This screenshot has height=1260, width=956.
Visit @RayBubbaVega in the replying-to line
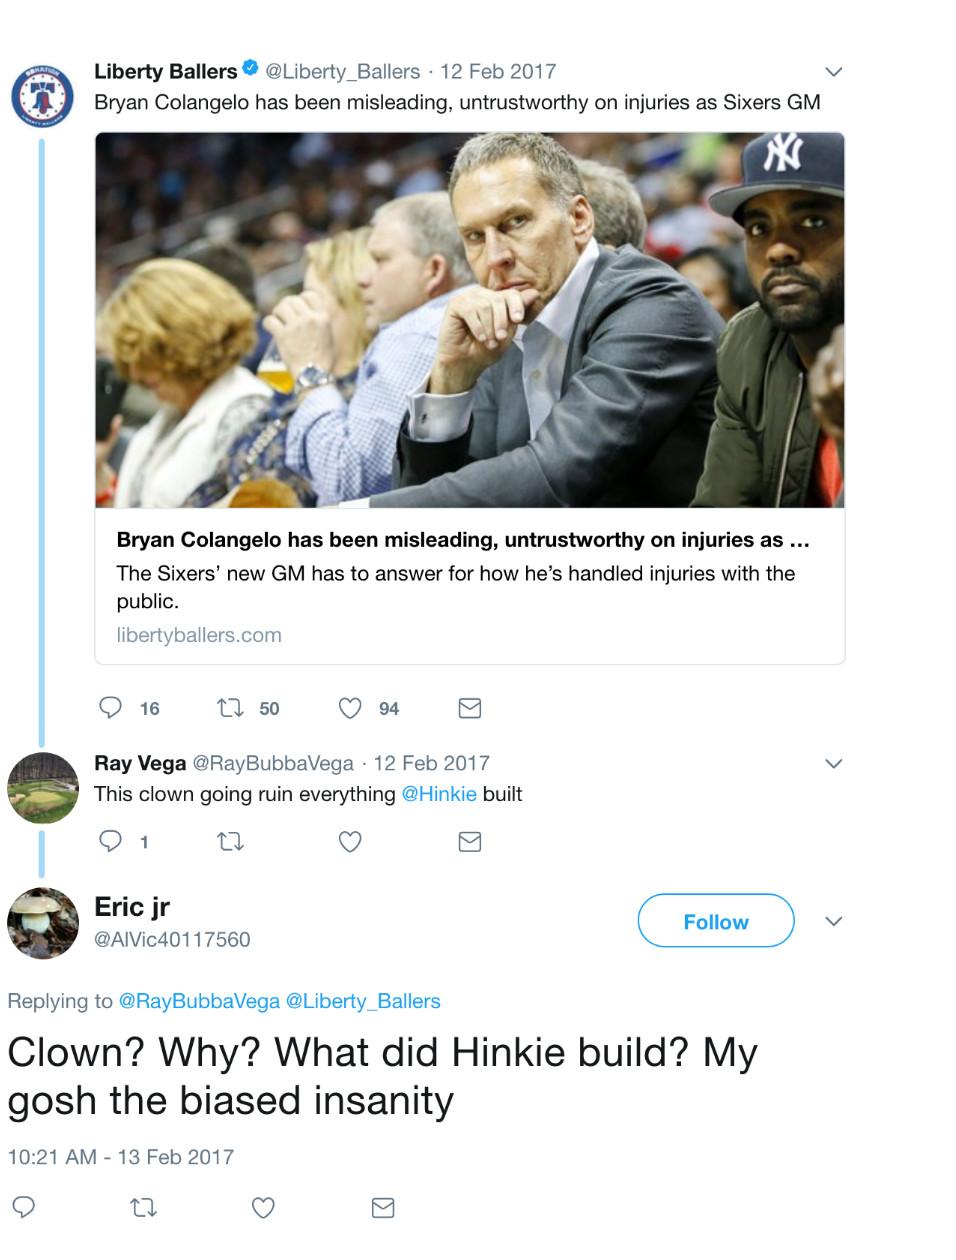199,1001
